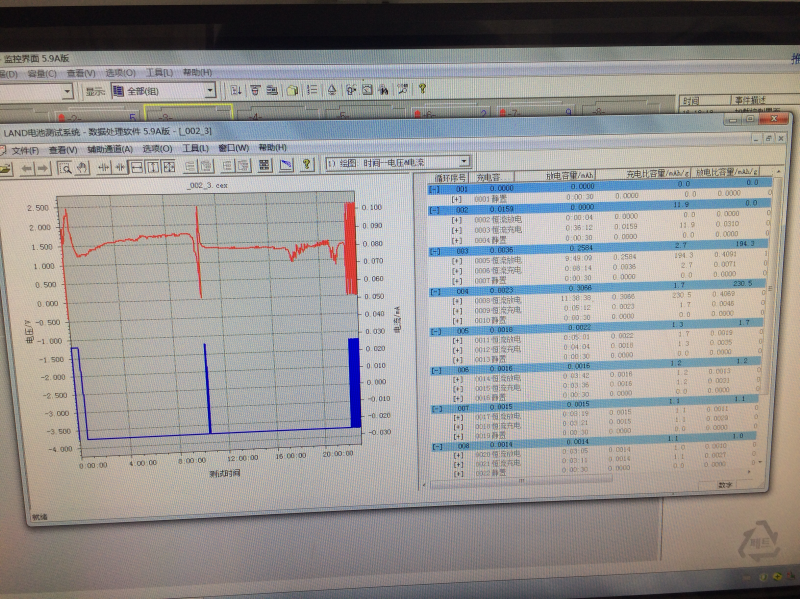Click the 时间 column header in the monitor event panel
The image size is (800, 599).
pyautogui.click(x=705, y=101)
